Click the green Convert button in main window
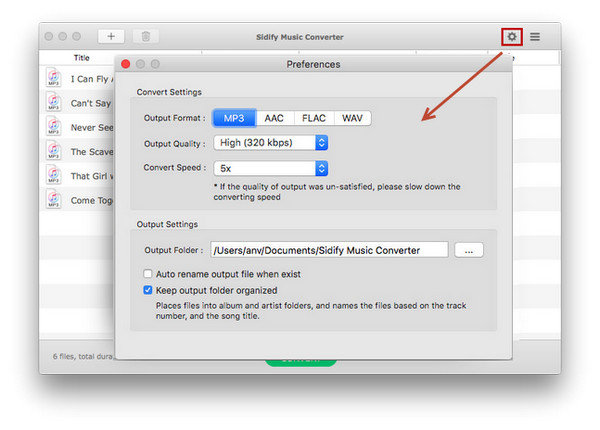The width and height of the screenshot is (600, 430). click(301, 362)
